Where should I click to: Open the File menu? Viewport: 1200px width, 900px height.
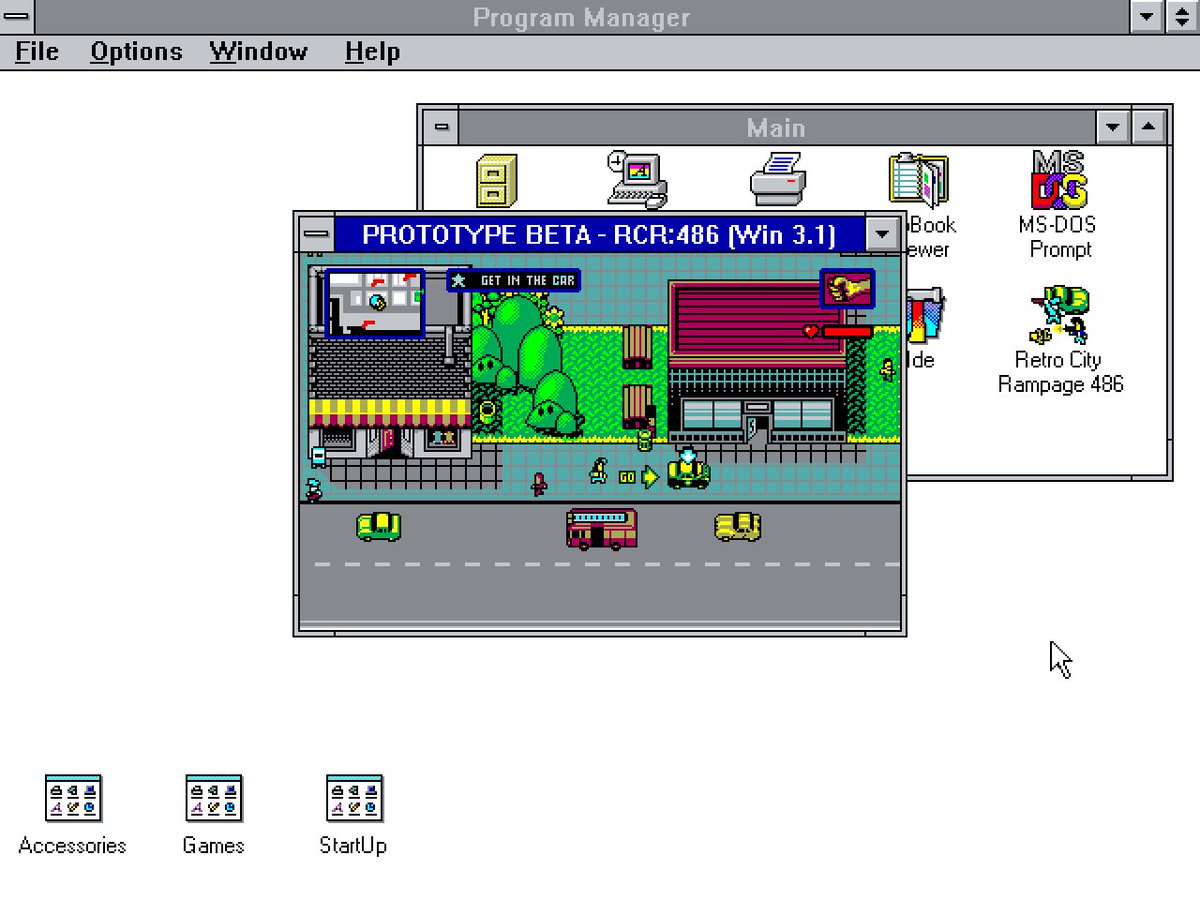(37, 52)
